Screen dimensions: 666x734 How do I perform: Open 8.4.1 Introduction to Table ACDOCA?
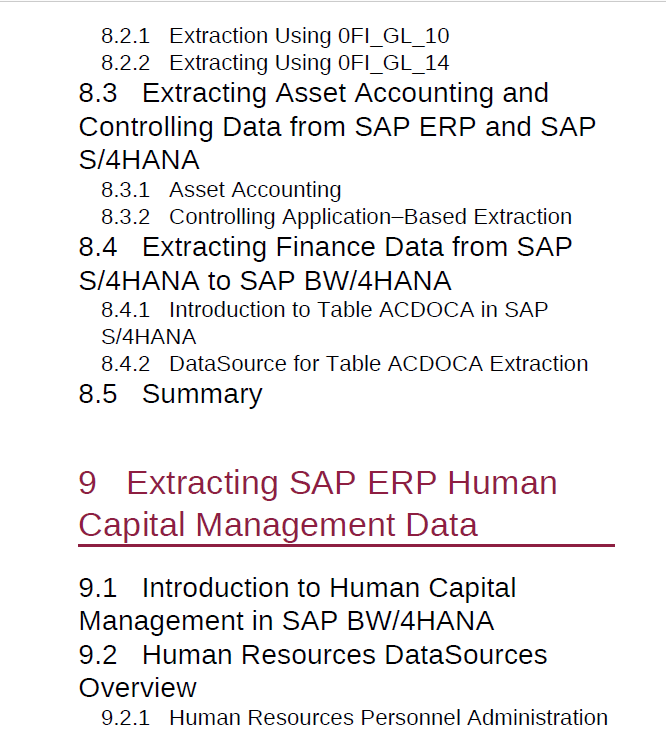tap(324, 323)
